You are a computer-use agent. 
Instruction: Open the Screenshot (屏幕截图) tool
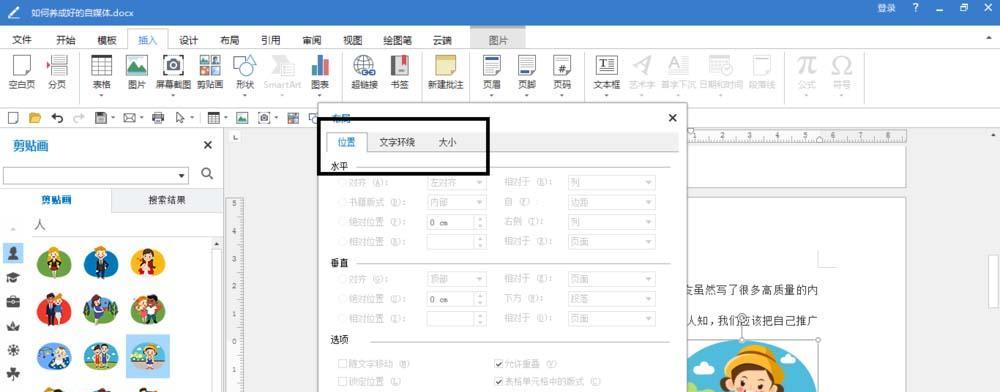173,71
